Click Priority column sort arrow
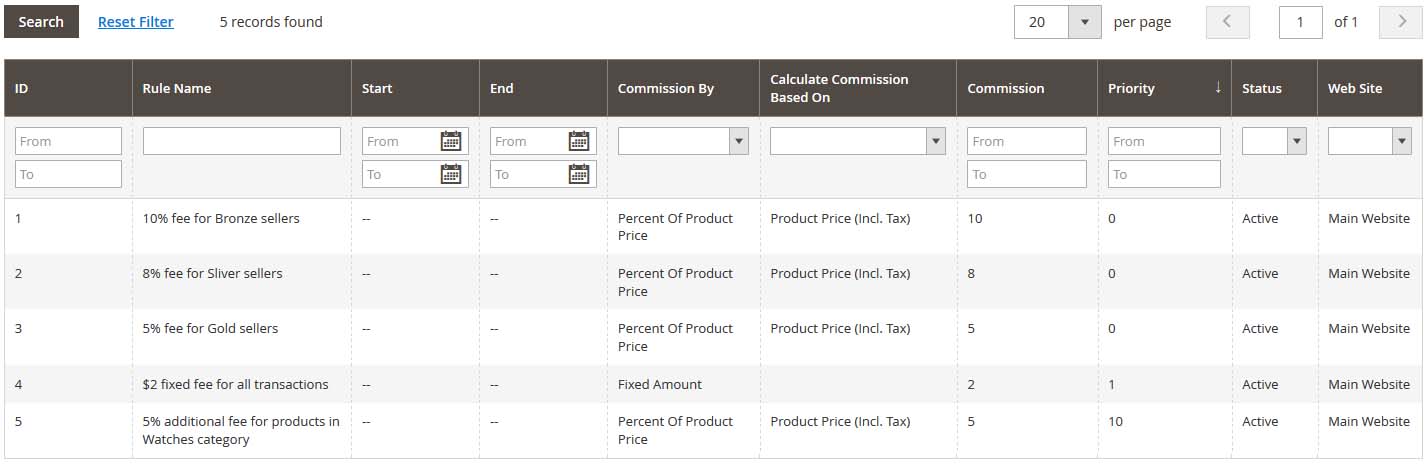1428x465 pixels. tap(1218, 88)
